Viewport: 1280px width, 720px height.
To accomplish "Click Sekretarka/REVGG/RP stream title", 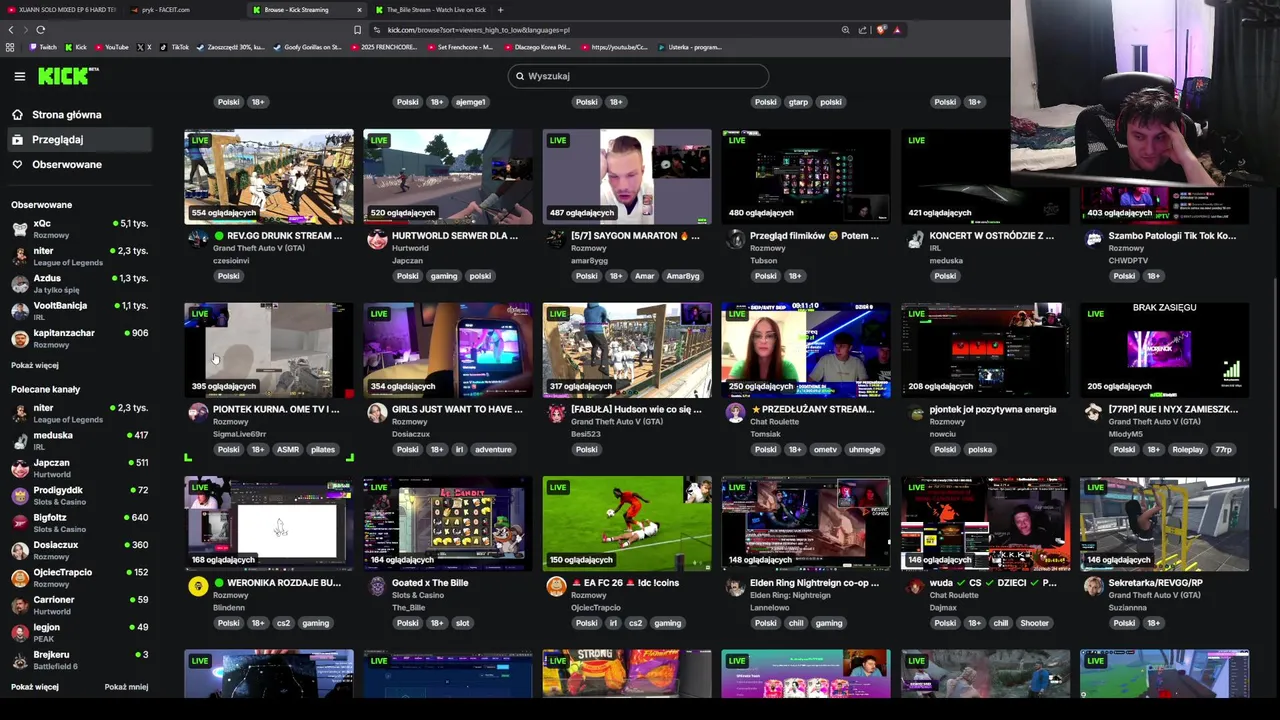I will point(1155,583).
